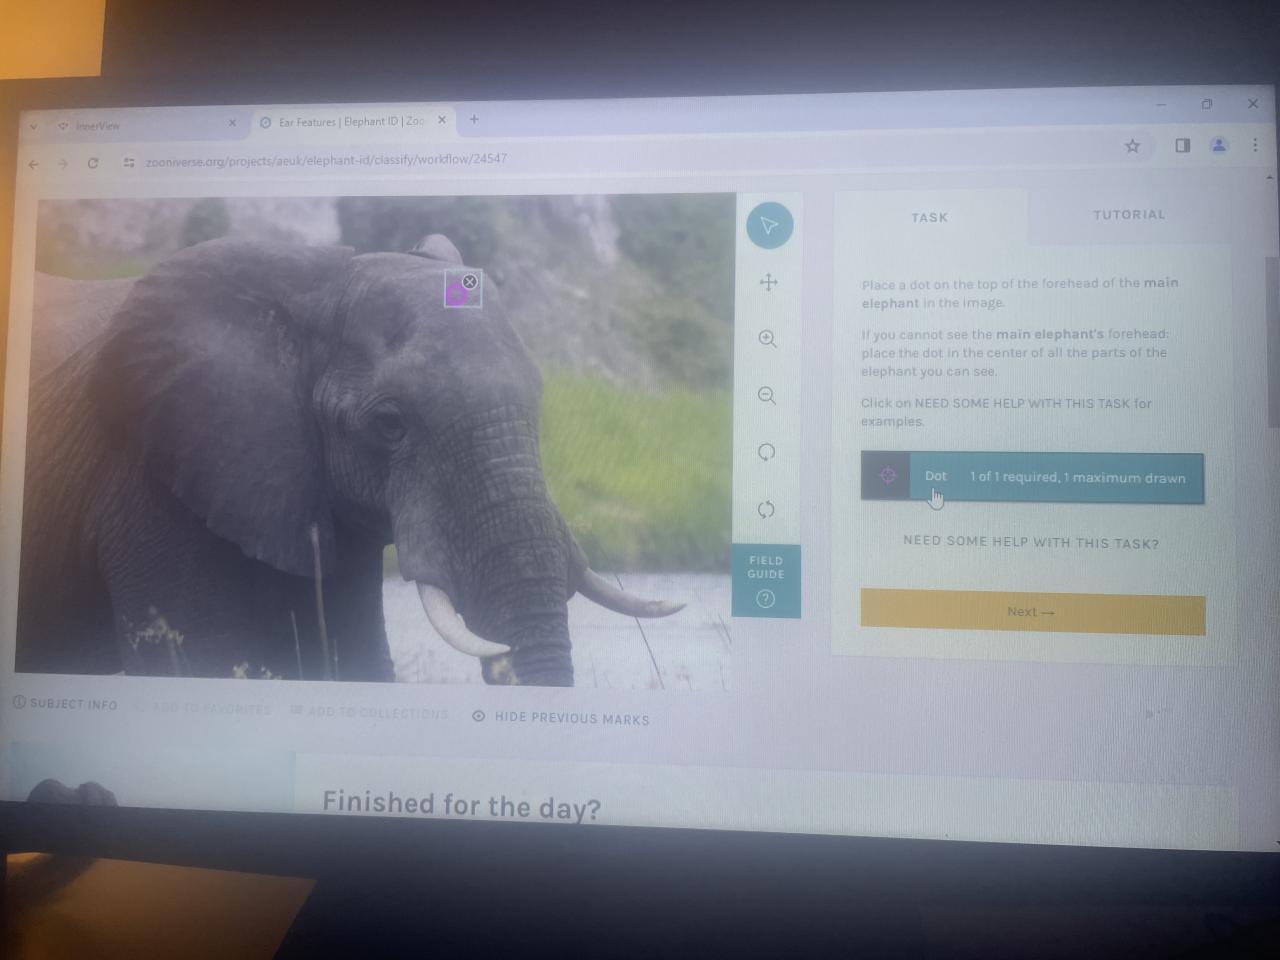This screenshot has width=1280, height=960.
Task: Add subject to favorites
Action: [x=203, y=709]
